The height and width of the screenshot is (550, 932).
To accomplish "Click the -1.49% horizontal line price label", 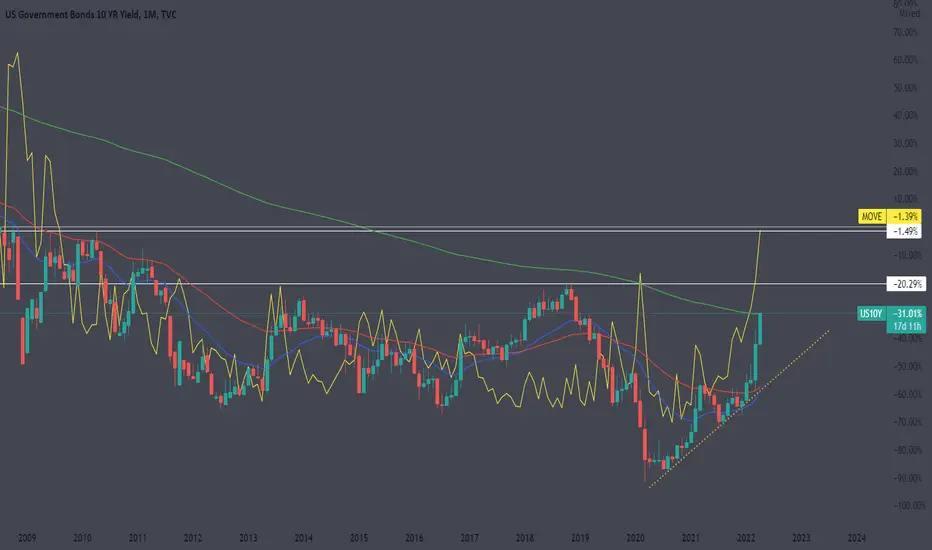I will 904,231.
